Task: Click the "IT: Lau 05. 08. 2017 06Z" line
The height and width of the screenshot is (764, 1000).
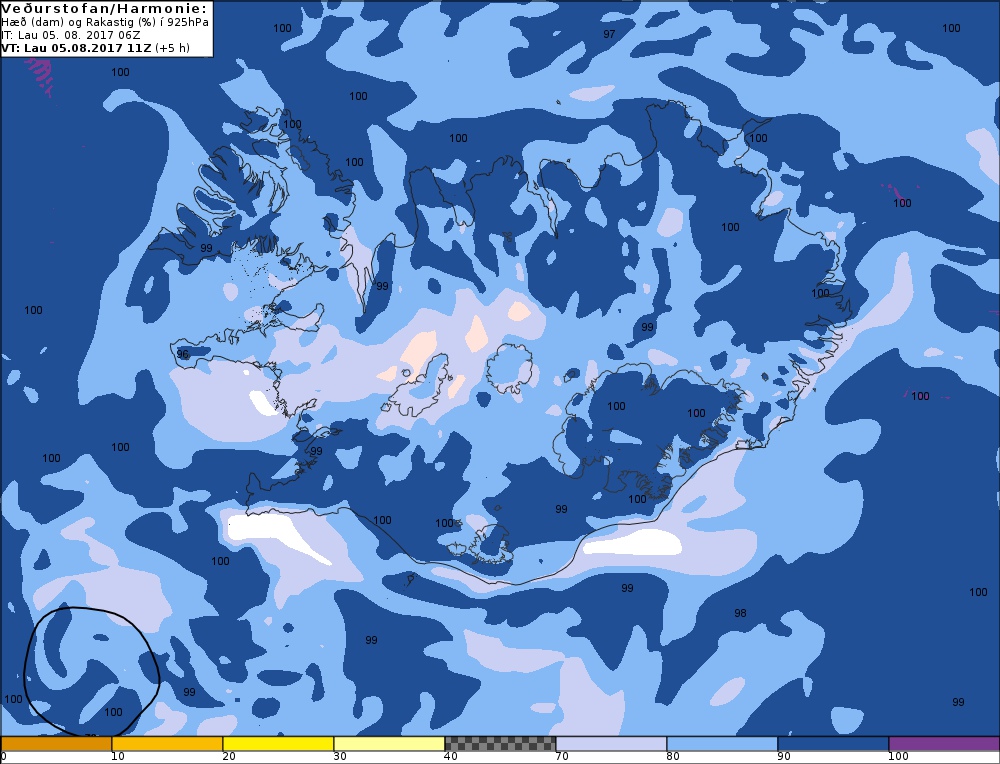Action: click(71, 35)
